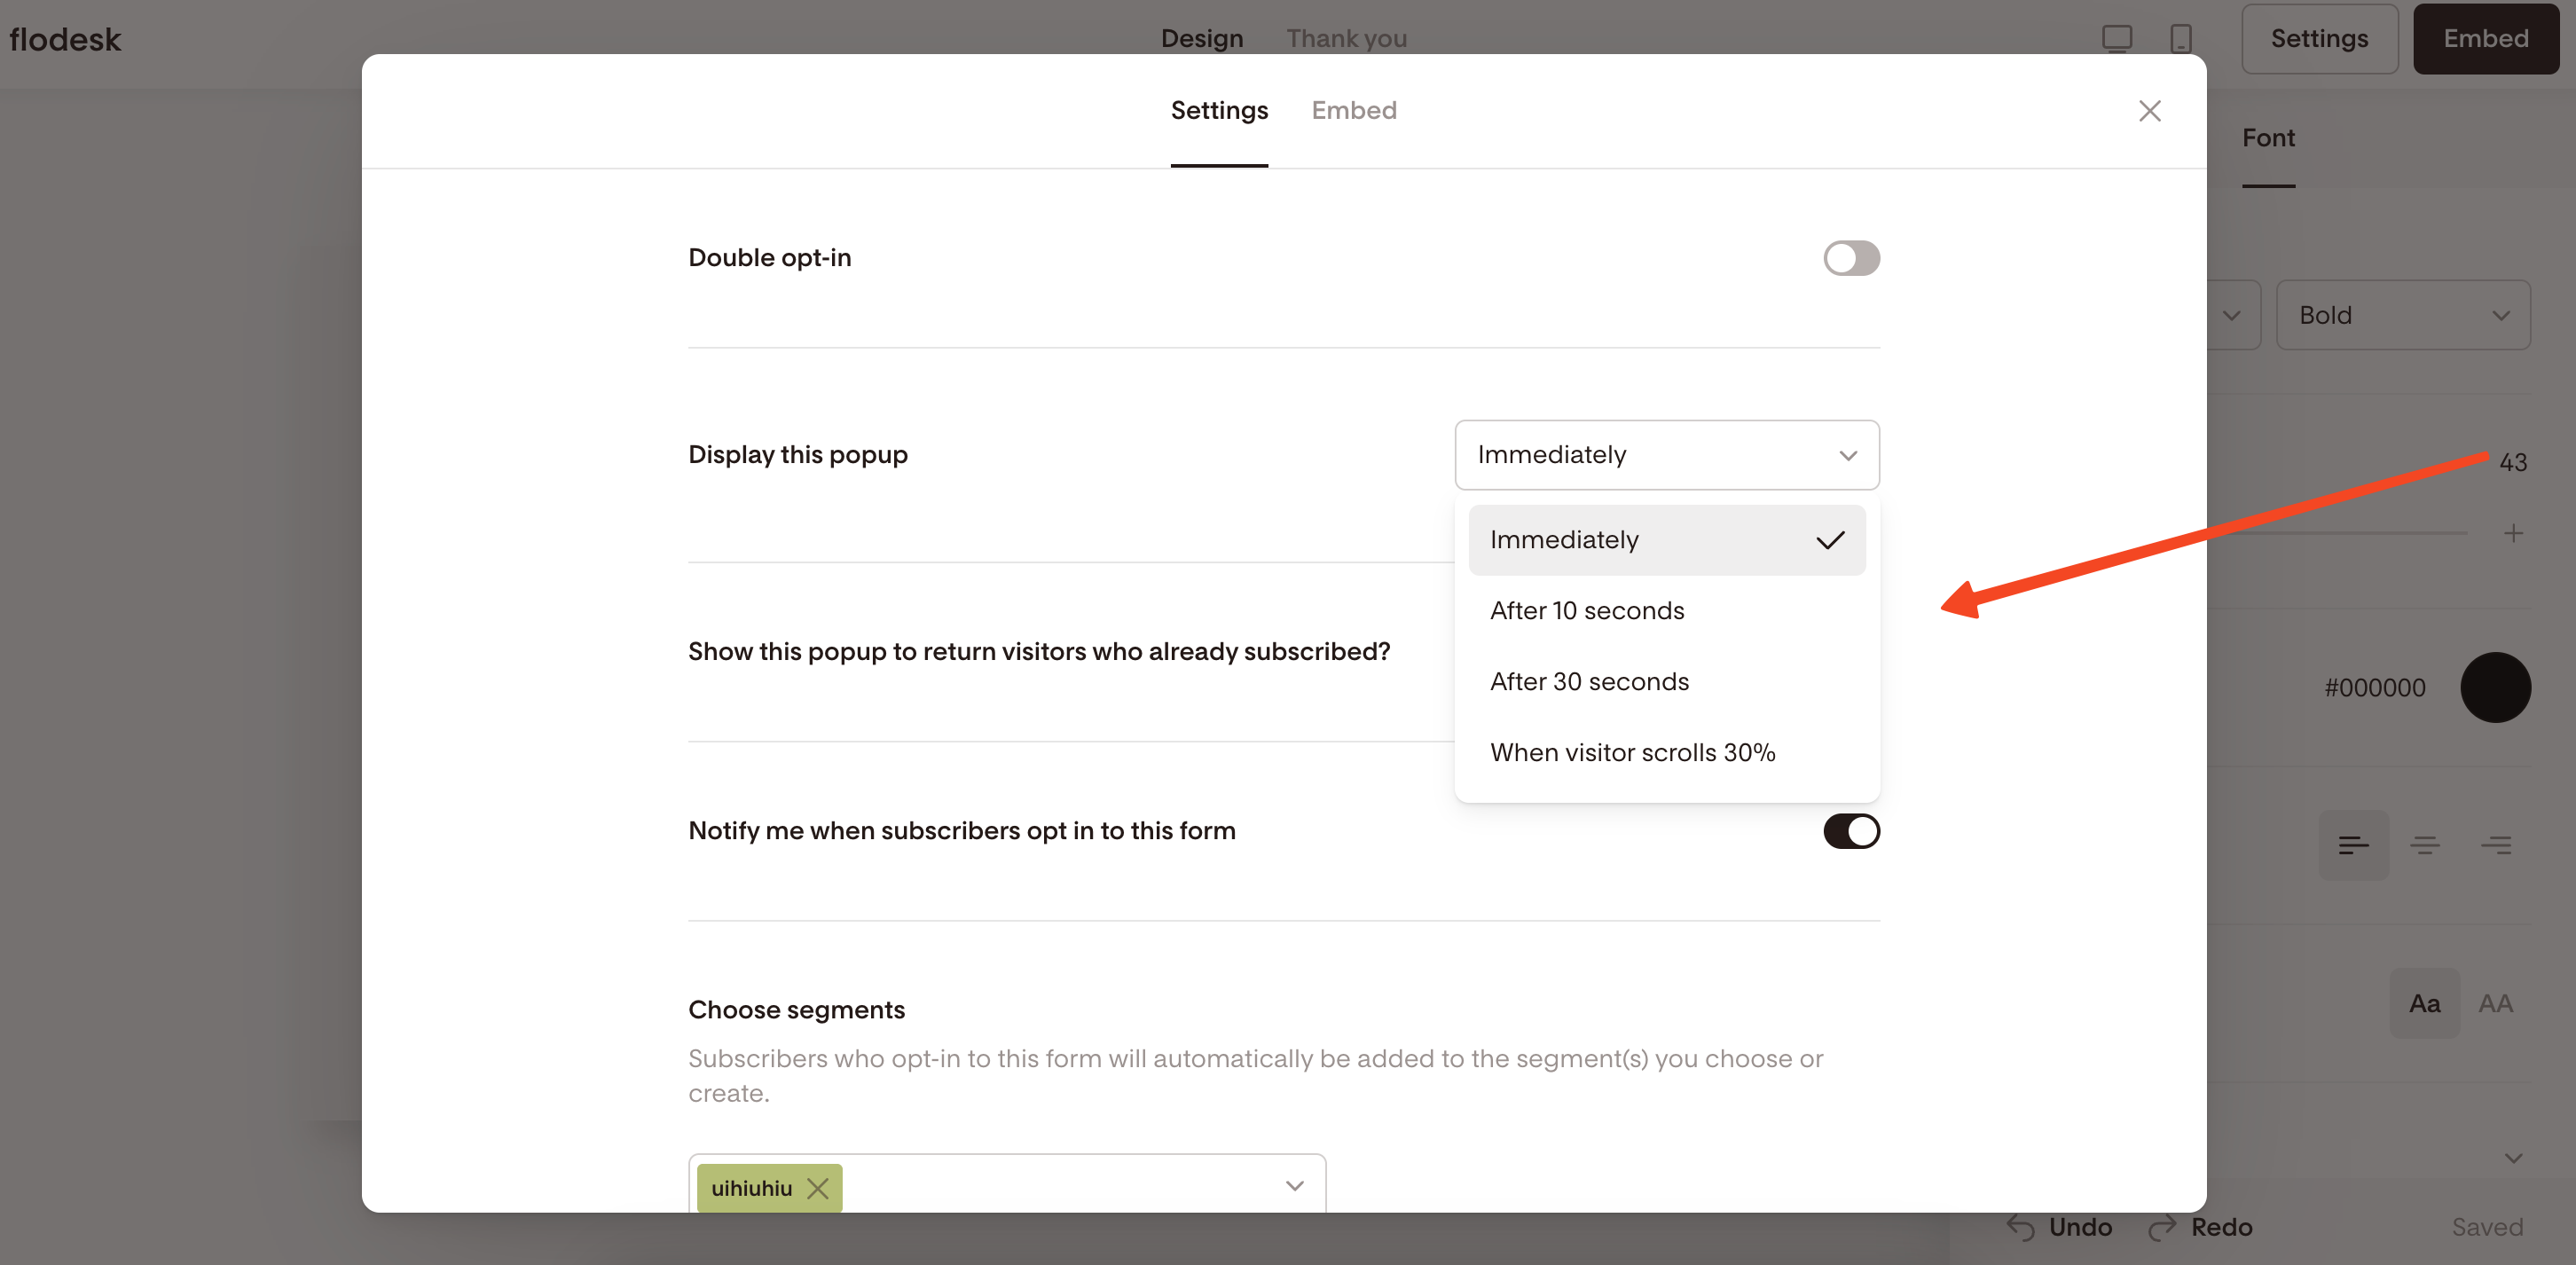The width and height of the screenshot is (2576, 1265).
Task: Click the top bar Settings button
Action: point(2318,39)
